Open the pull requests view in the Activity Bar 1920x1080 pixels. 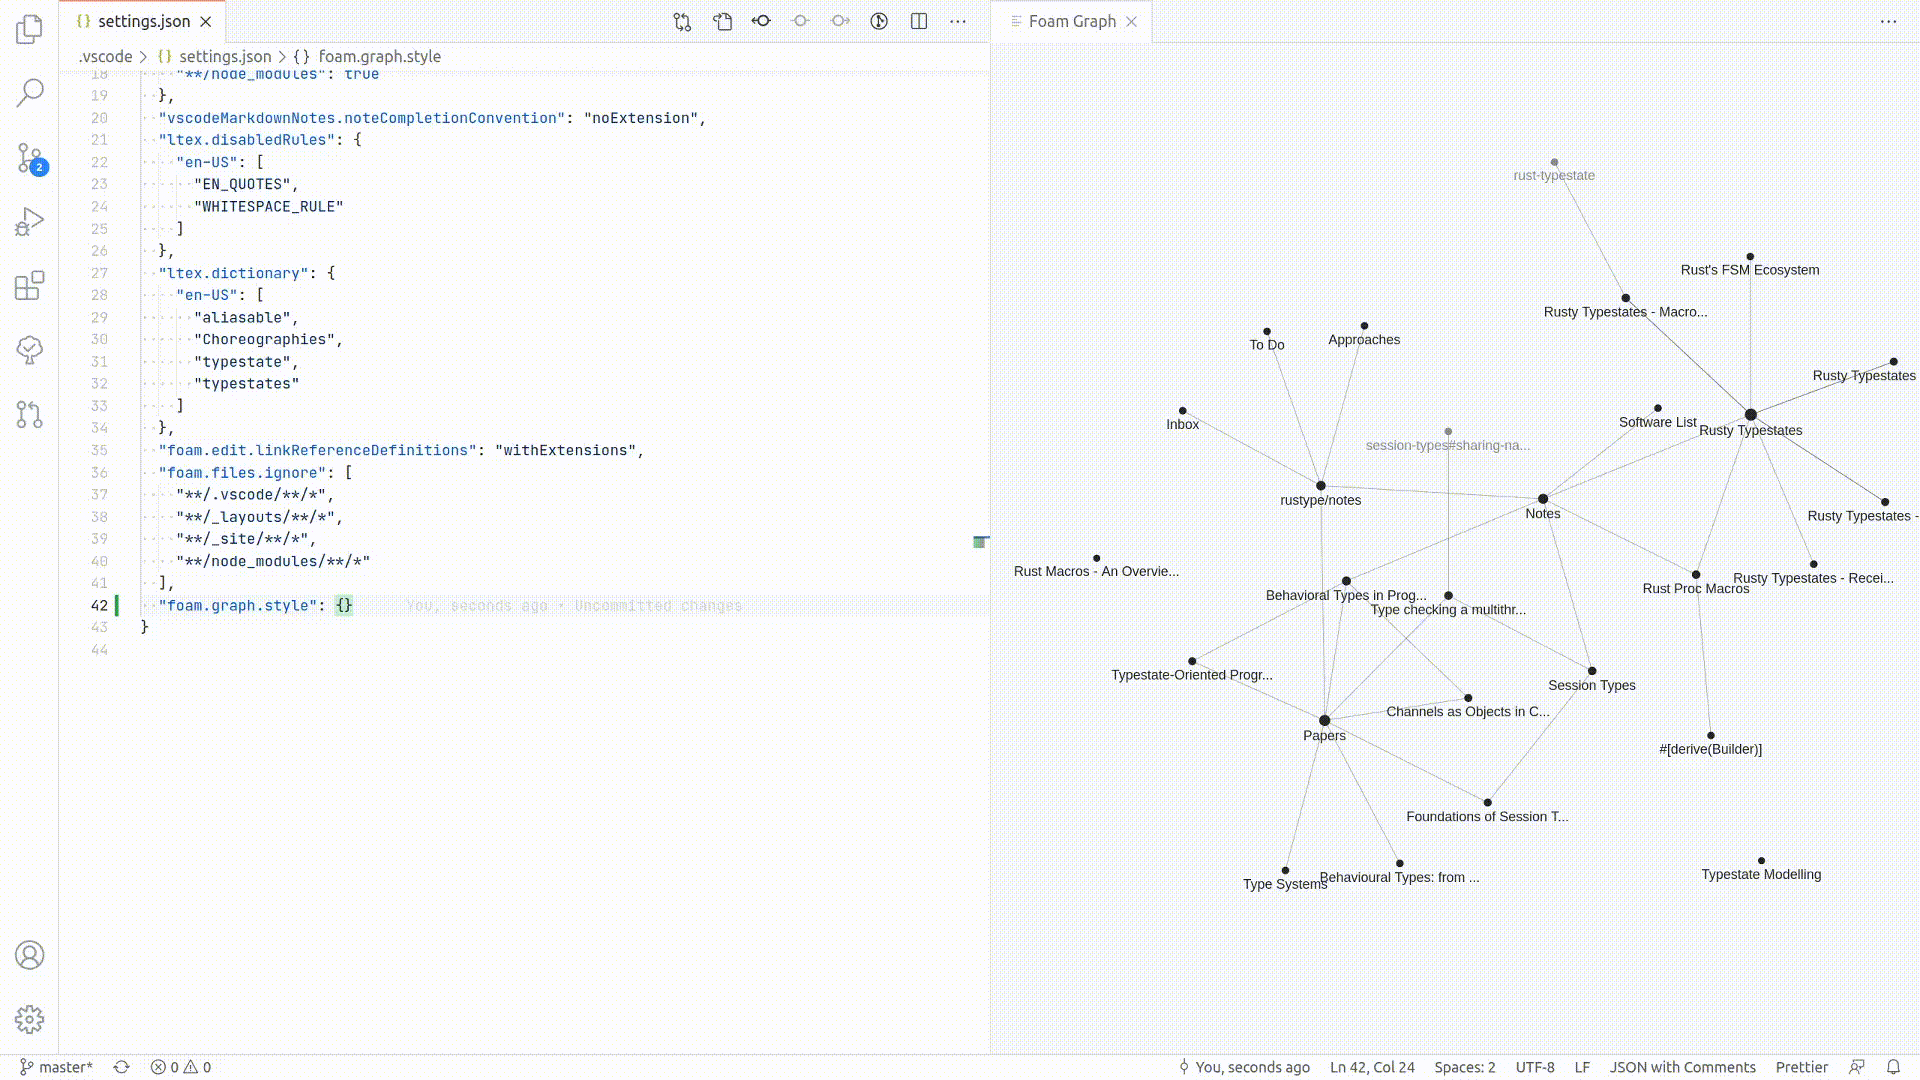pos(29,414)
